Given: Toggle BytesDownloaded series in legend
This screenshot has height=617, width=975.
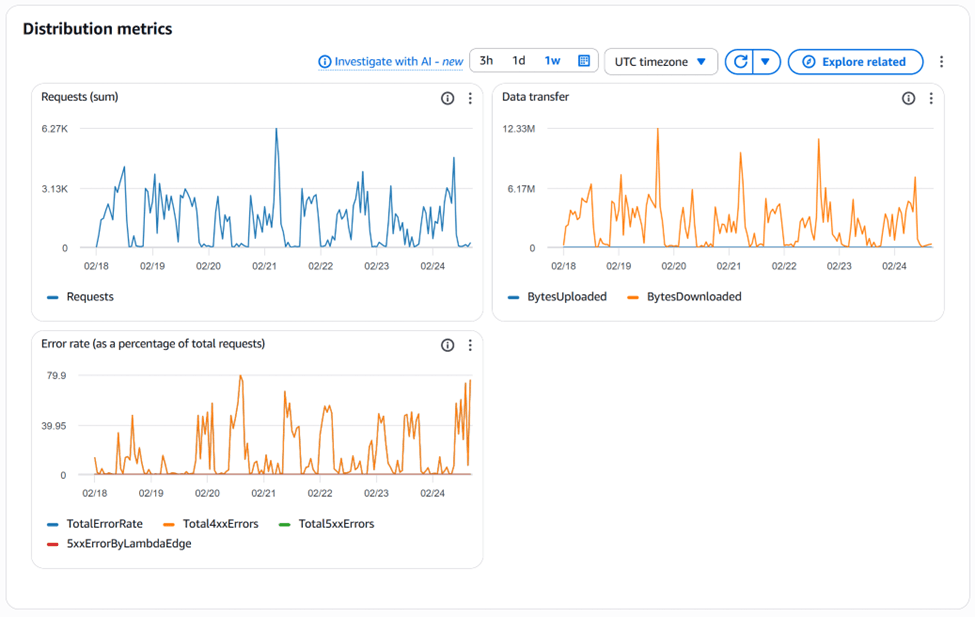Looking at the screenshot, I should (x=693, y=297).
